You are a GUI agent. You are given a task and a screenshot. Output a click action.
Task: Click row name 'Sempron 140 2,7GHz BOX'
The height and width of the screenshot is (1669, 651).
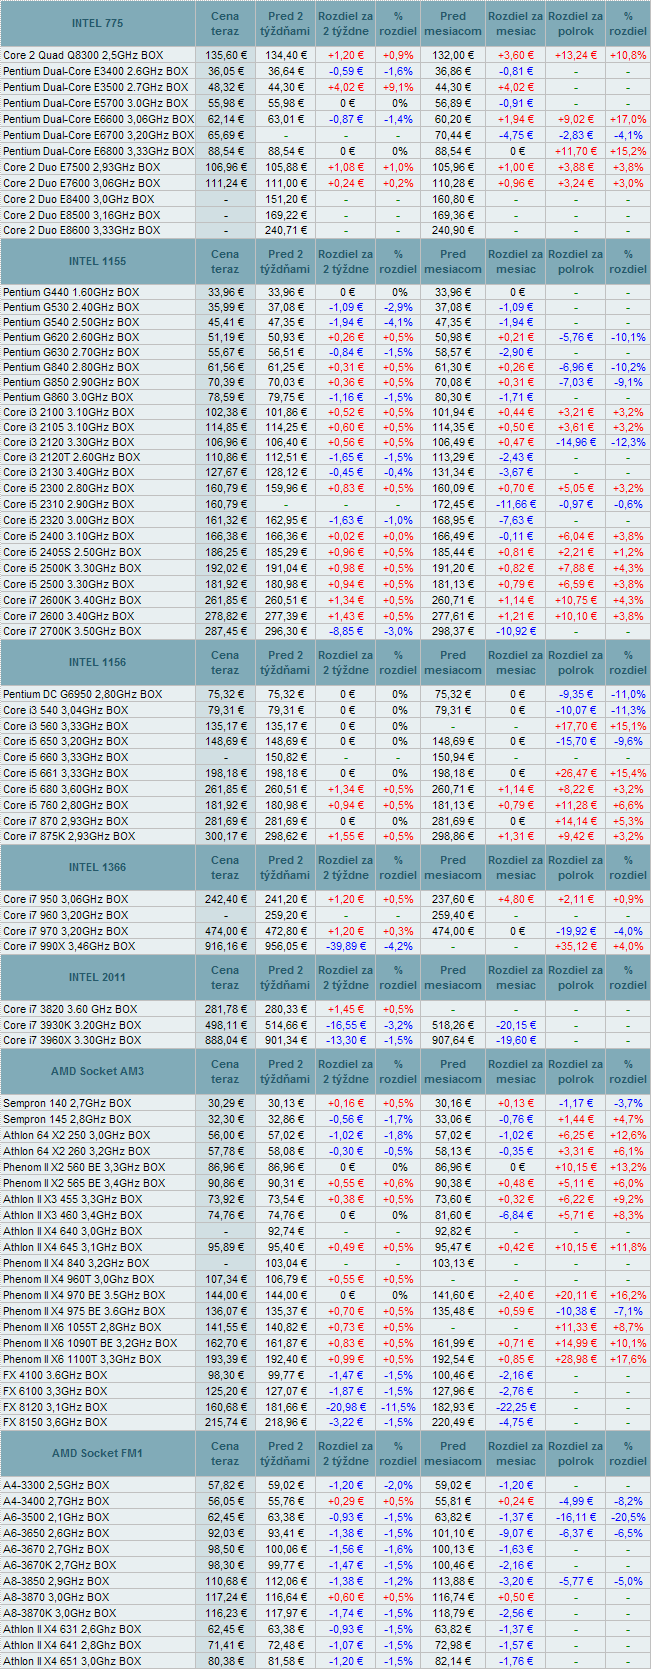pos(67,1103)
